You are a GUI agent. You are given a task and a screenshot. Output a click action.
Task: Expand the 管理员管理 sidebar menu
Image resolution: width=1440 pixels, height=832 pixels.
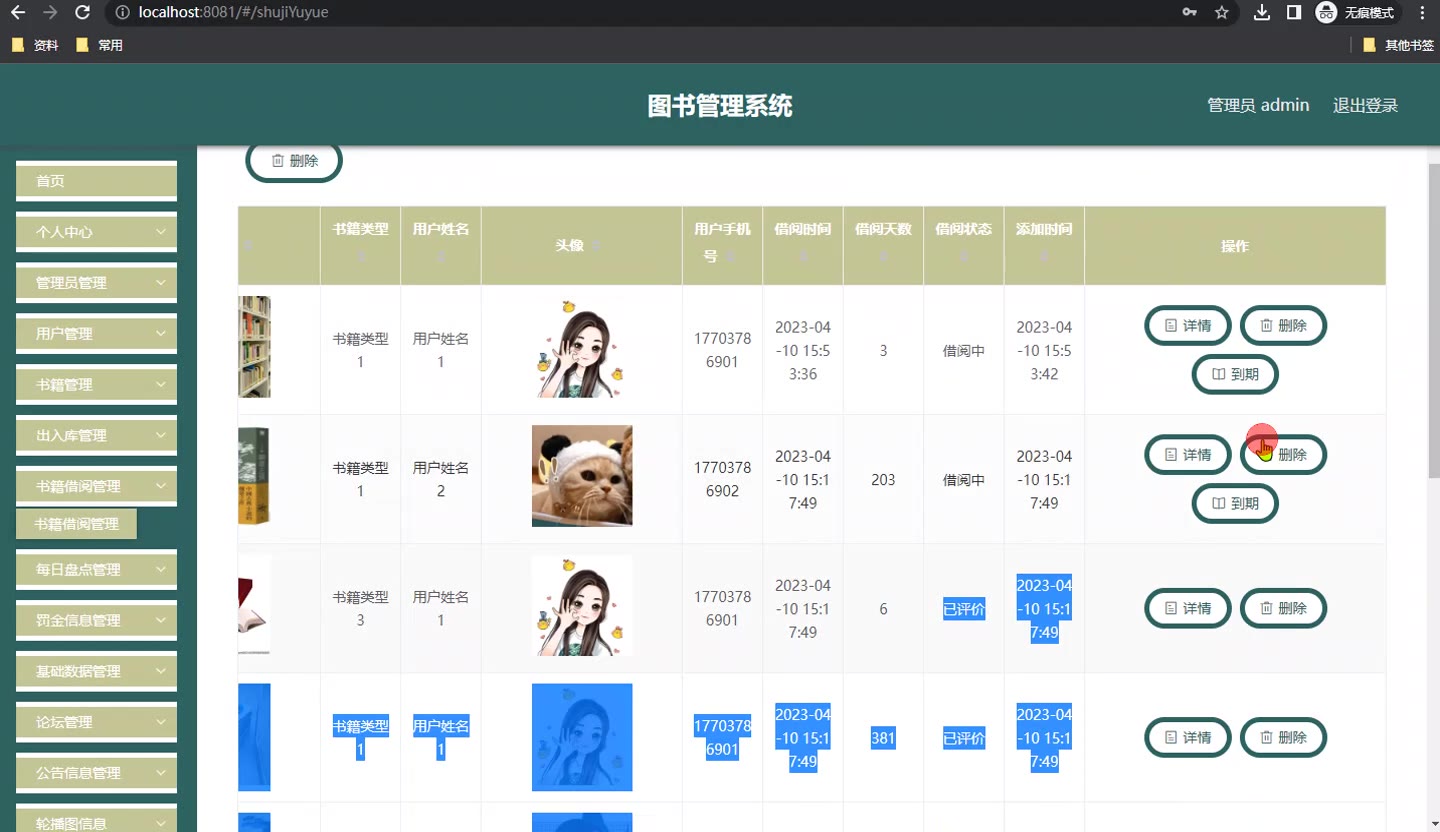[96, 282]
